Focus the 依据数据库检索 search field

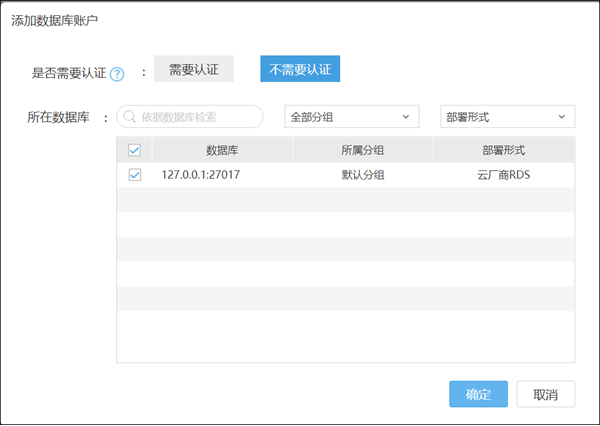coord(195,117)
